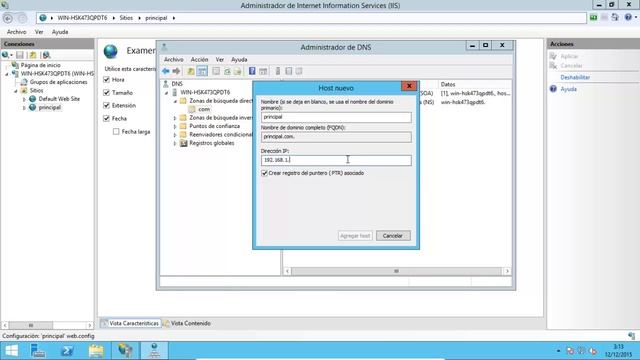Click the Agregar host button
Image resolution: width=640 pixels, height=360 pixels.
pyautogui.click(x=355, y=236)
